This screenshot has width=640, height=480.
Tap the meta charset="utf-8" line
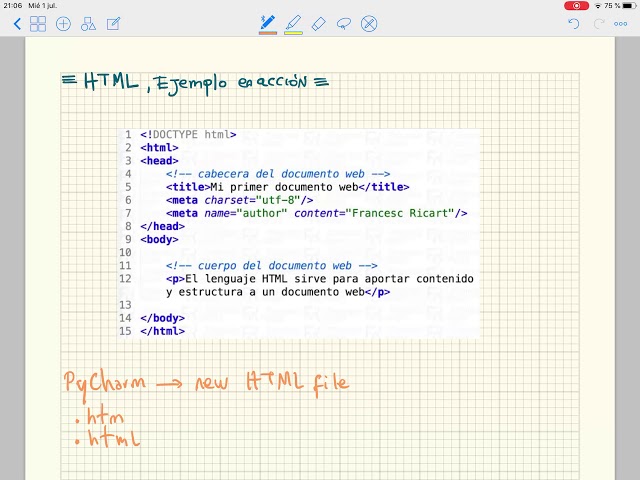(240, 200)
